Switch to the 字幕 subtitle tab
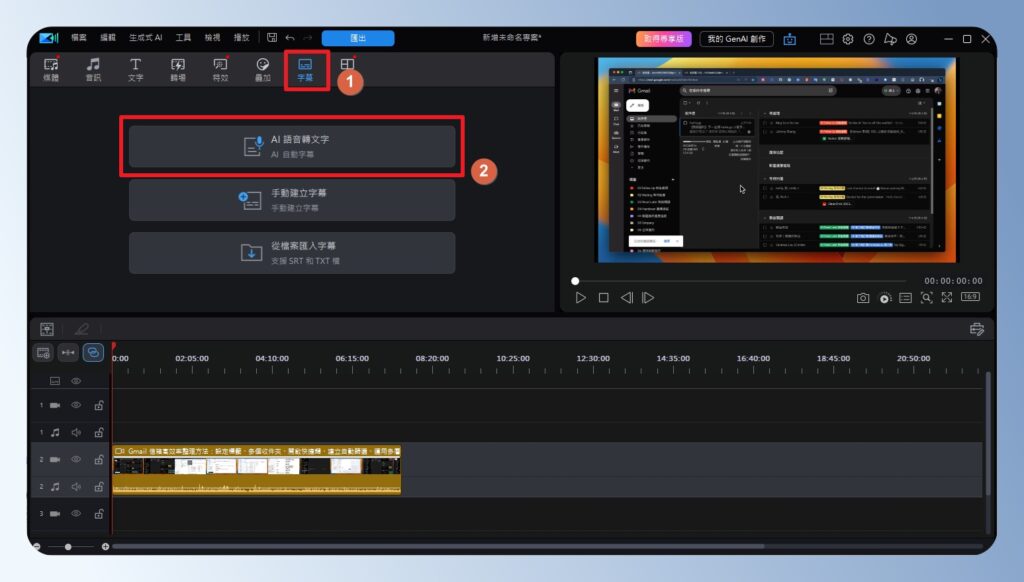This screenshot has height=582, width=1024. 305,69
